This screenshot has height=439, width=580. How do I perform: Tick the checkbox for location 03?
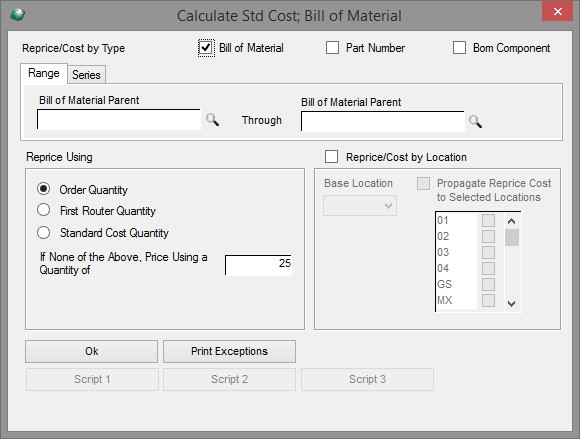pyautogui.click(x=488, y=252)
